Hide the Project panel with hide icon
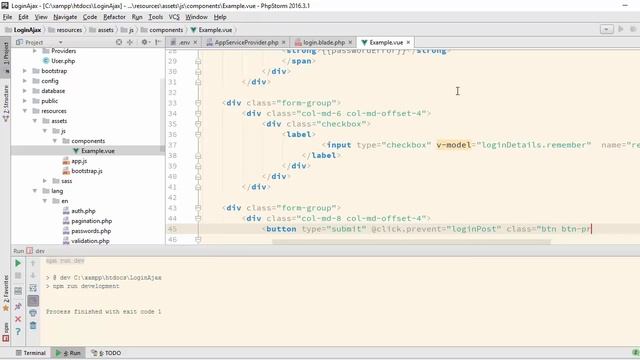This screenshot has height=360, width=640. pyautogui.click(x=158, y=42)
